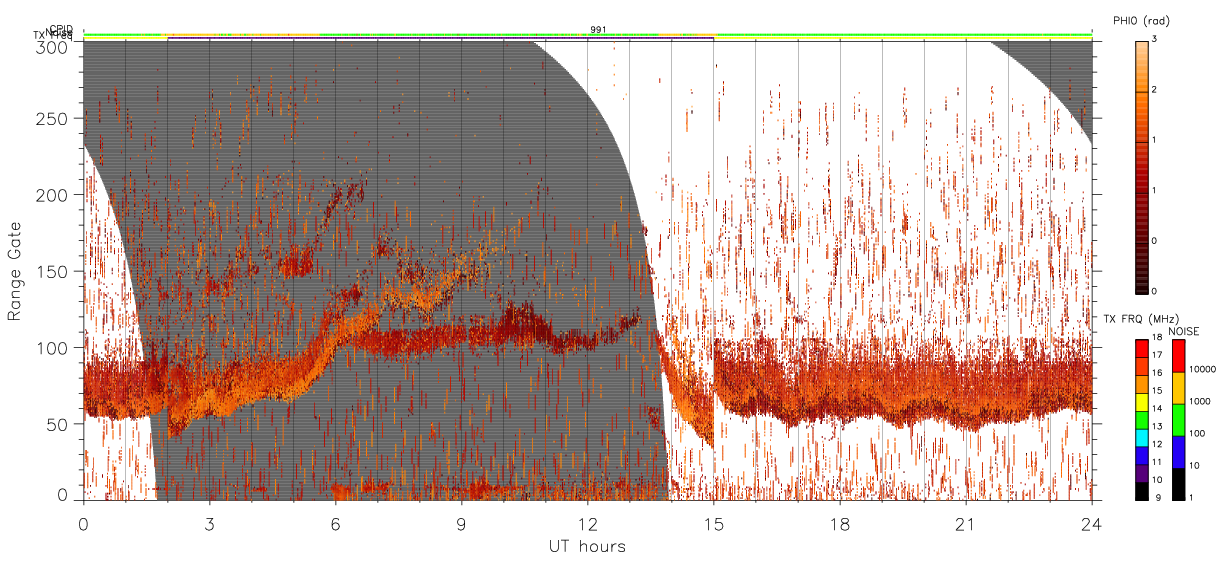Click x-axis tick label '15'
Viewport: 1228px width, 567px height.
[713, 524]
